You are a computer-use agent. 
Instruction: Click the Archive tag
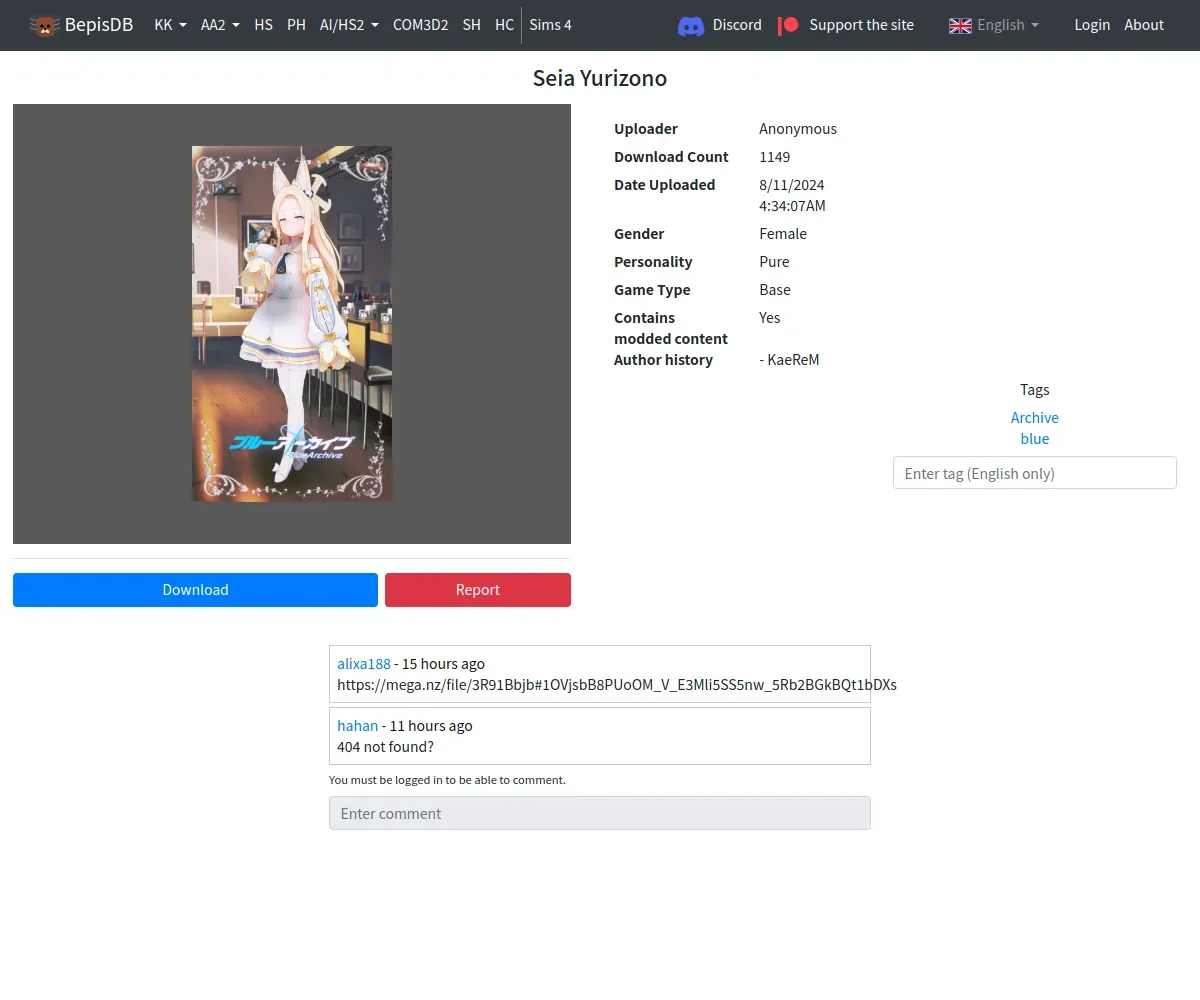click(1034, 418)
